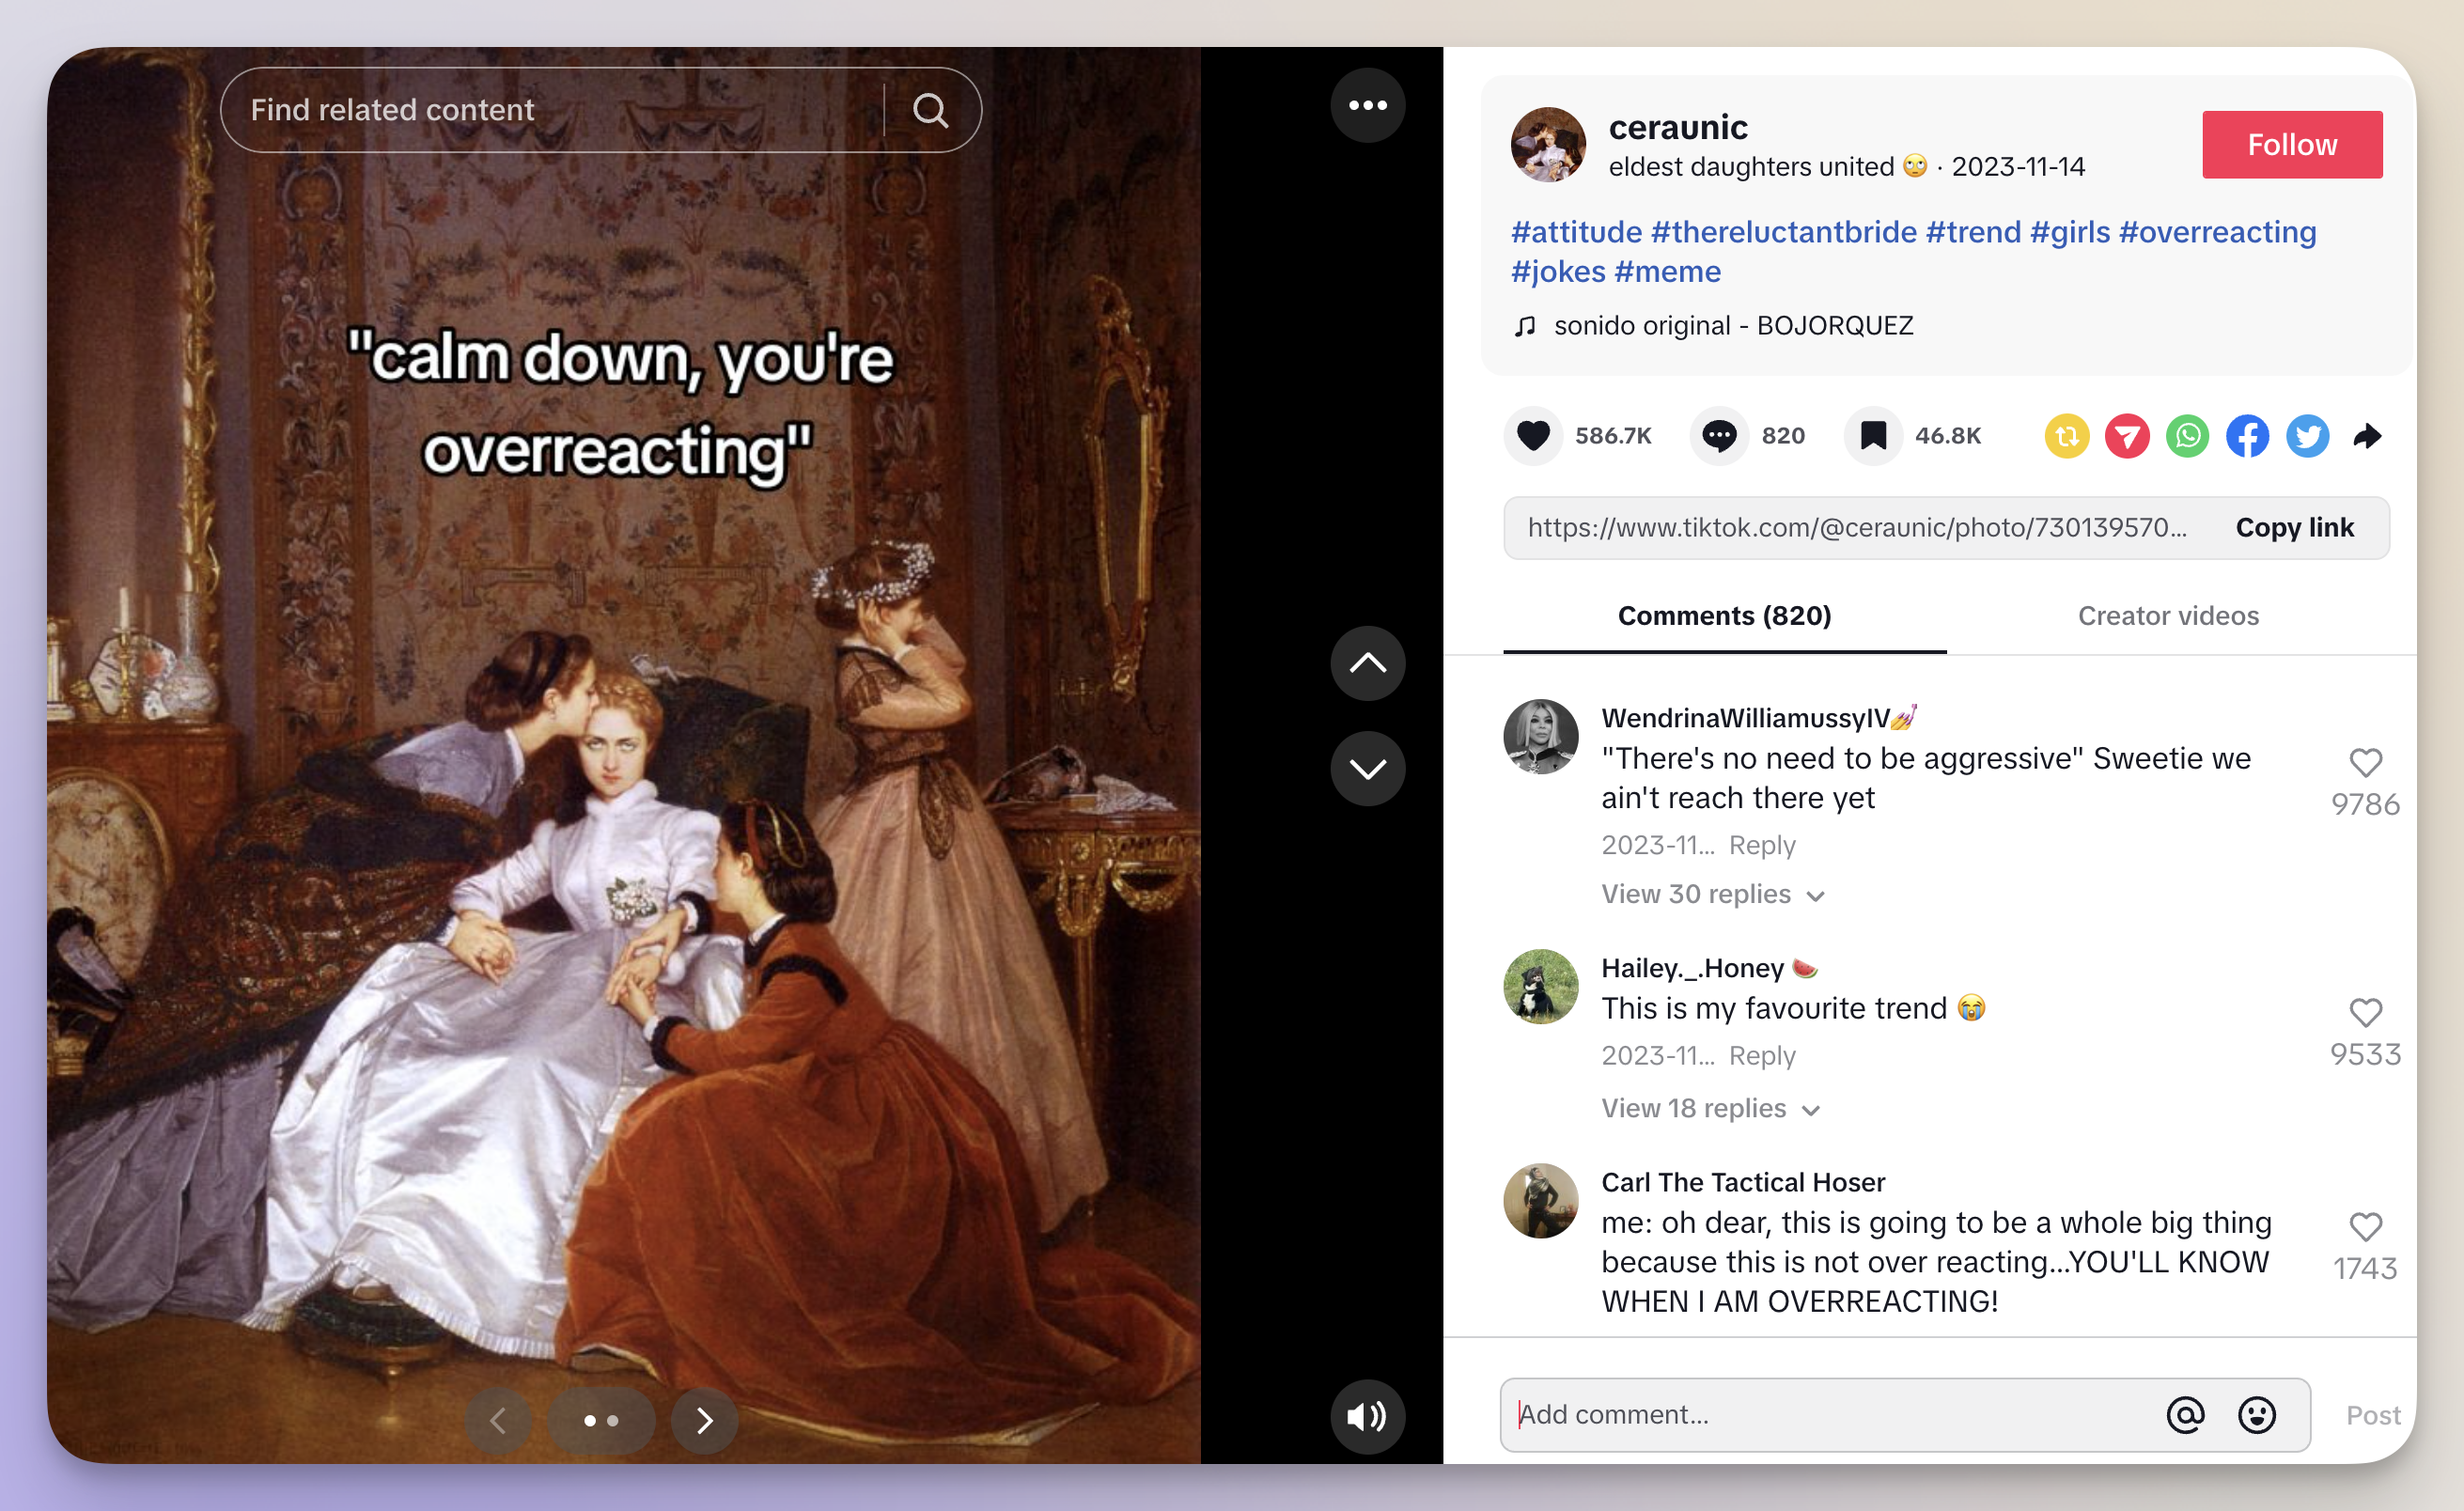Viewport: 2464px width, 1511px height.
Task: Expand View 30 replies
Action: (x=1713, y=894)
